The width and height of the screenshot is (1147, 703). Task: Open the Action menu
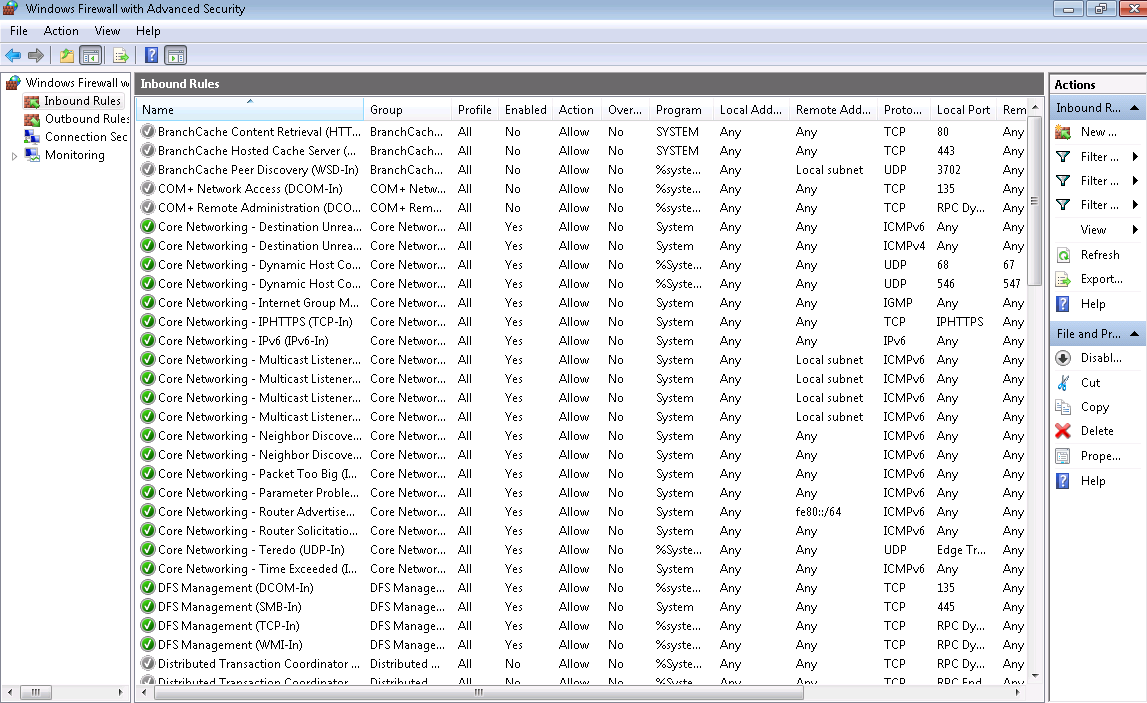pyautogui.click(x=61, y=31)
